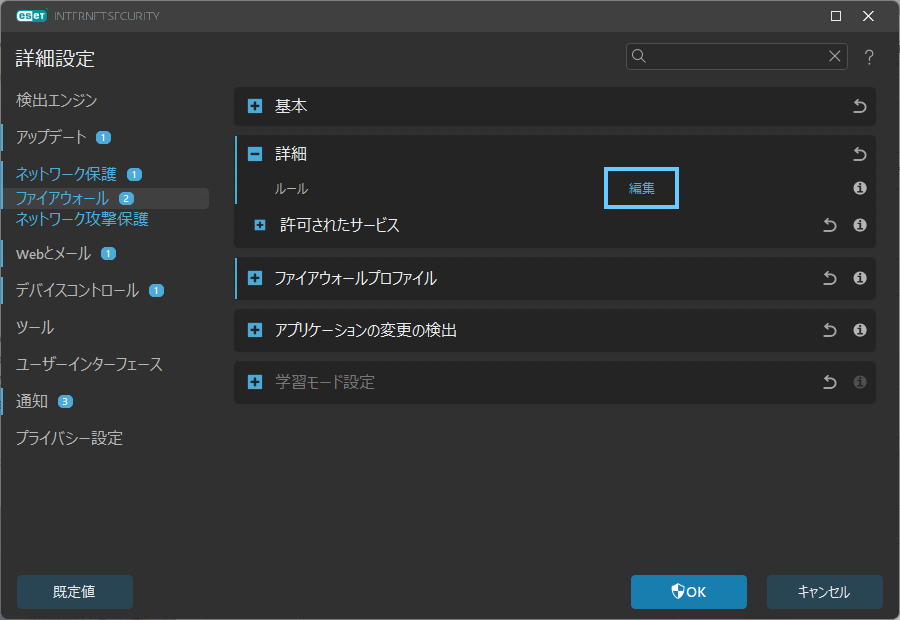Screen dimensions: 900x620
Task: Click the badge 2 next to ファイアウォール
Action: click(126, 199)
